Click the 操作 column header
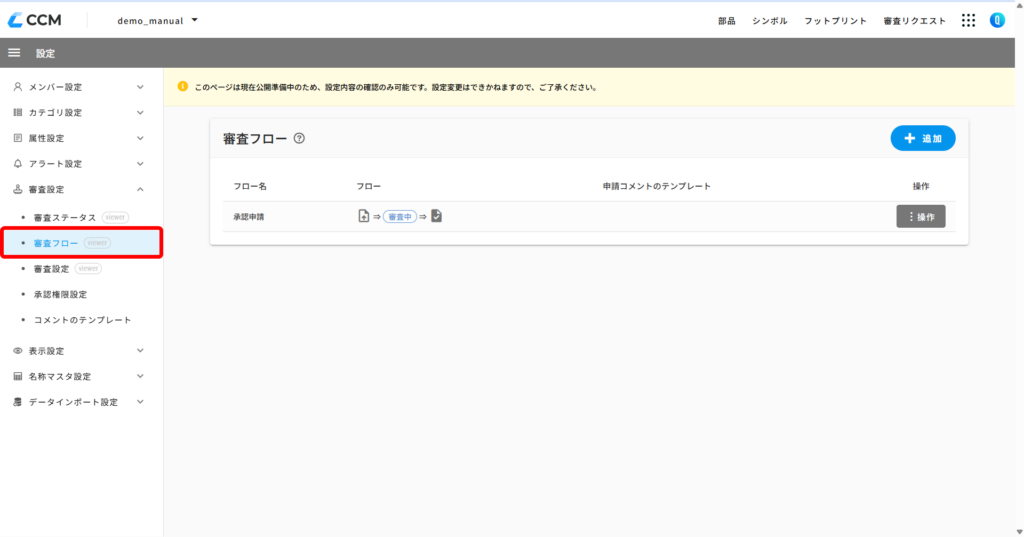 921,186
